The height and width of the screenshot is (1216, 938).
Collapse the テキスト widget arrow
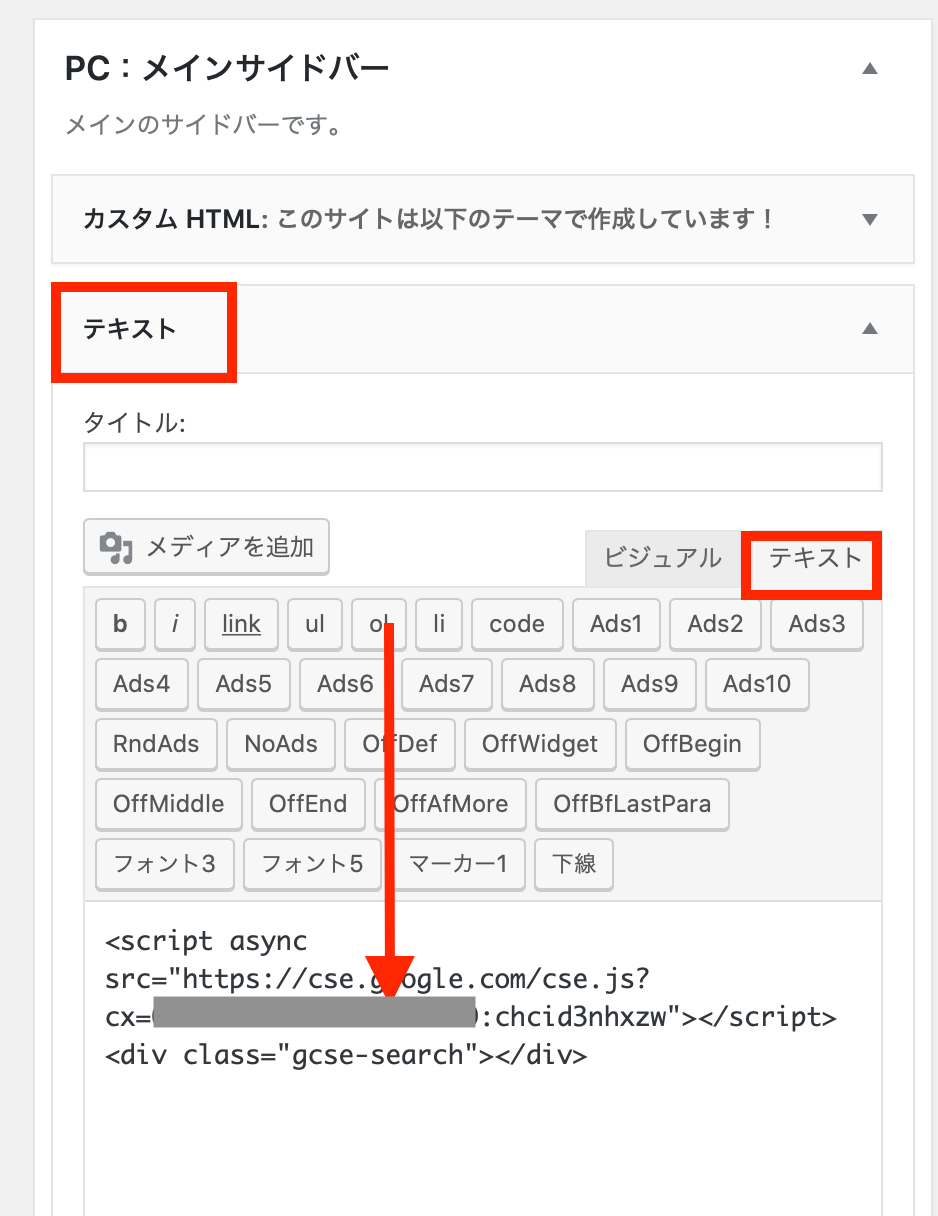870,328
